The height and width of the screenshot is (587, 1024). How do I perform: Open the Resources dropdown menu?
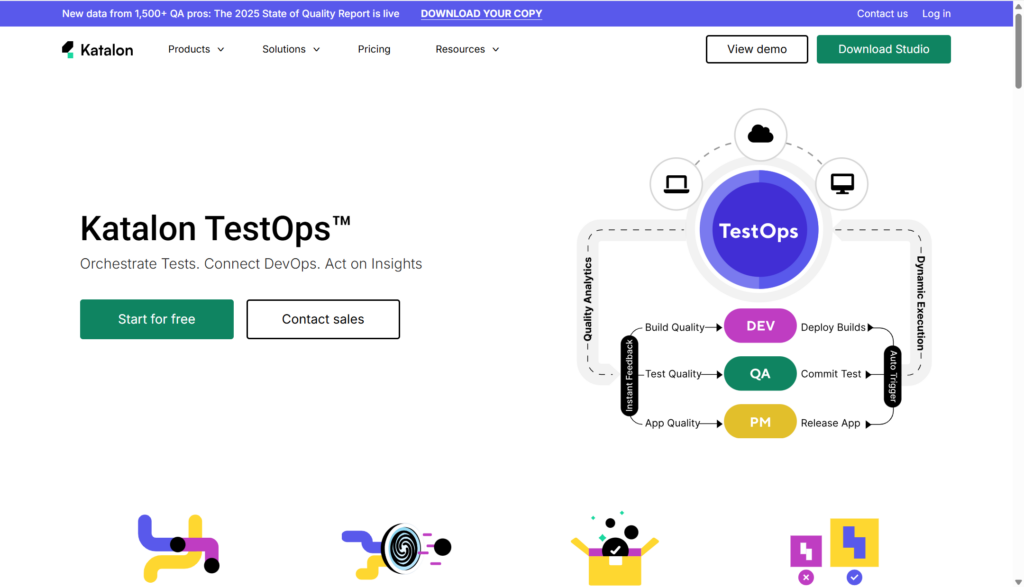467,49
